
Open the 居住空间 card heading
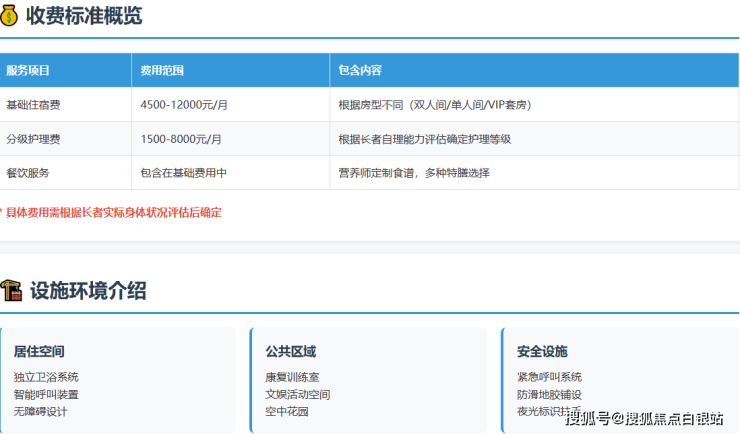[39, 352]
